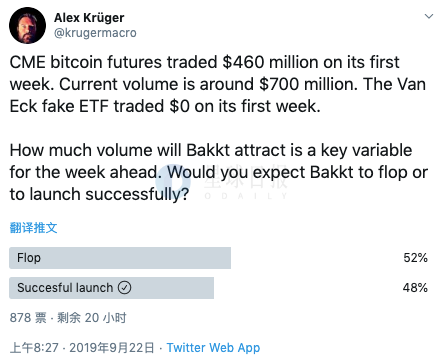Expand the tweet options chevron
The height and width of the screenshot is (363, 443).
tap(429, 16)
